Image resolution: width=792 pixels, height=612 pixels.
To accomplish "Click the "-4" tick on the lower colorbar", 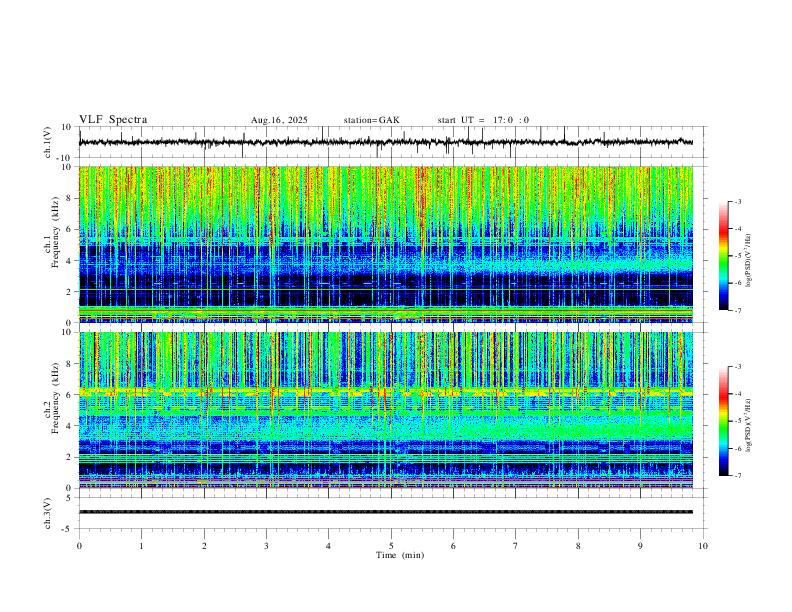I will (737, 394).
